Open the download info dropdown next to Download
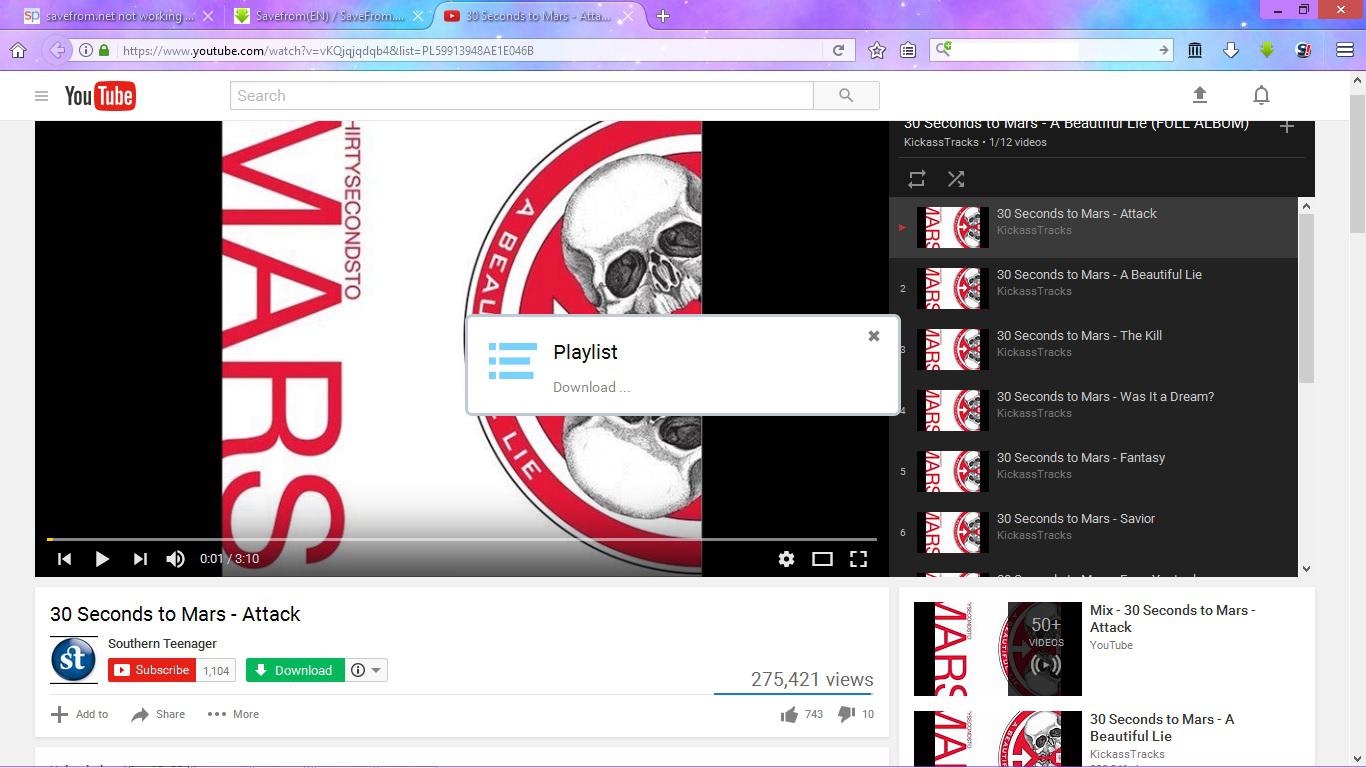This screenshot has height=768, width=1366. 366,670
